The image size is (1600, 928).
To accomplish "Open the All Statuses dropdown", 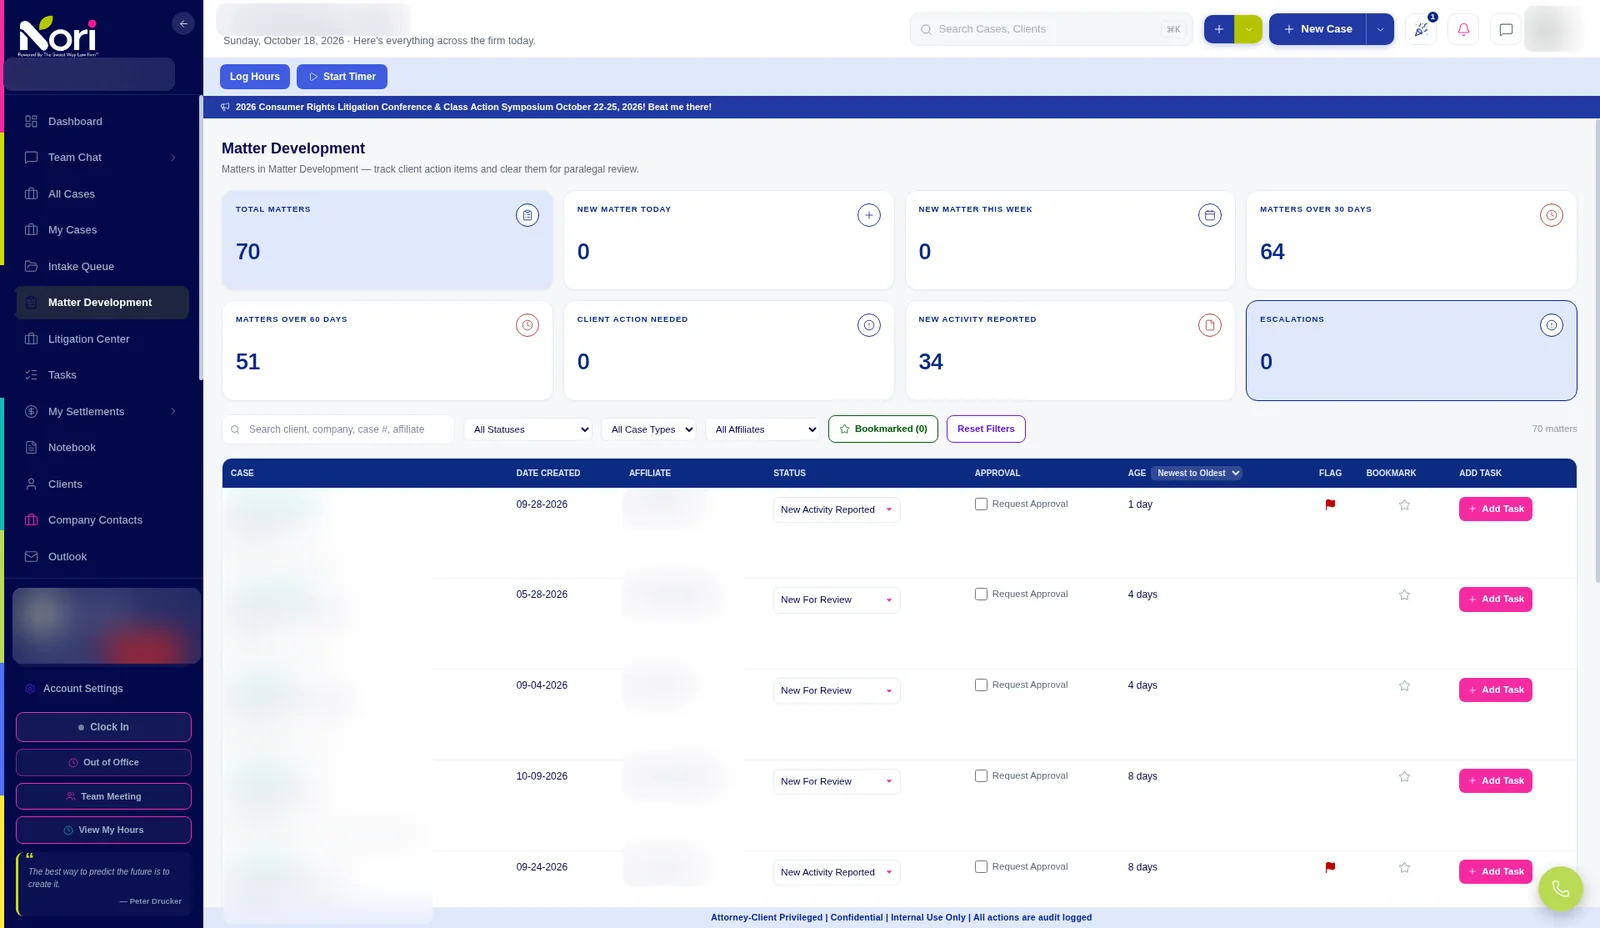I will (x=528, y=430).
